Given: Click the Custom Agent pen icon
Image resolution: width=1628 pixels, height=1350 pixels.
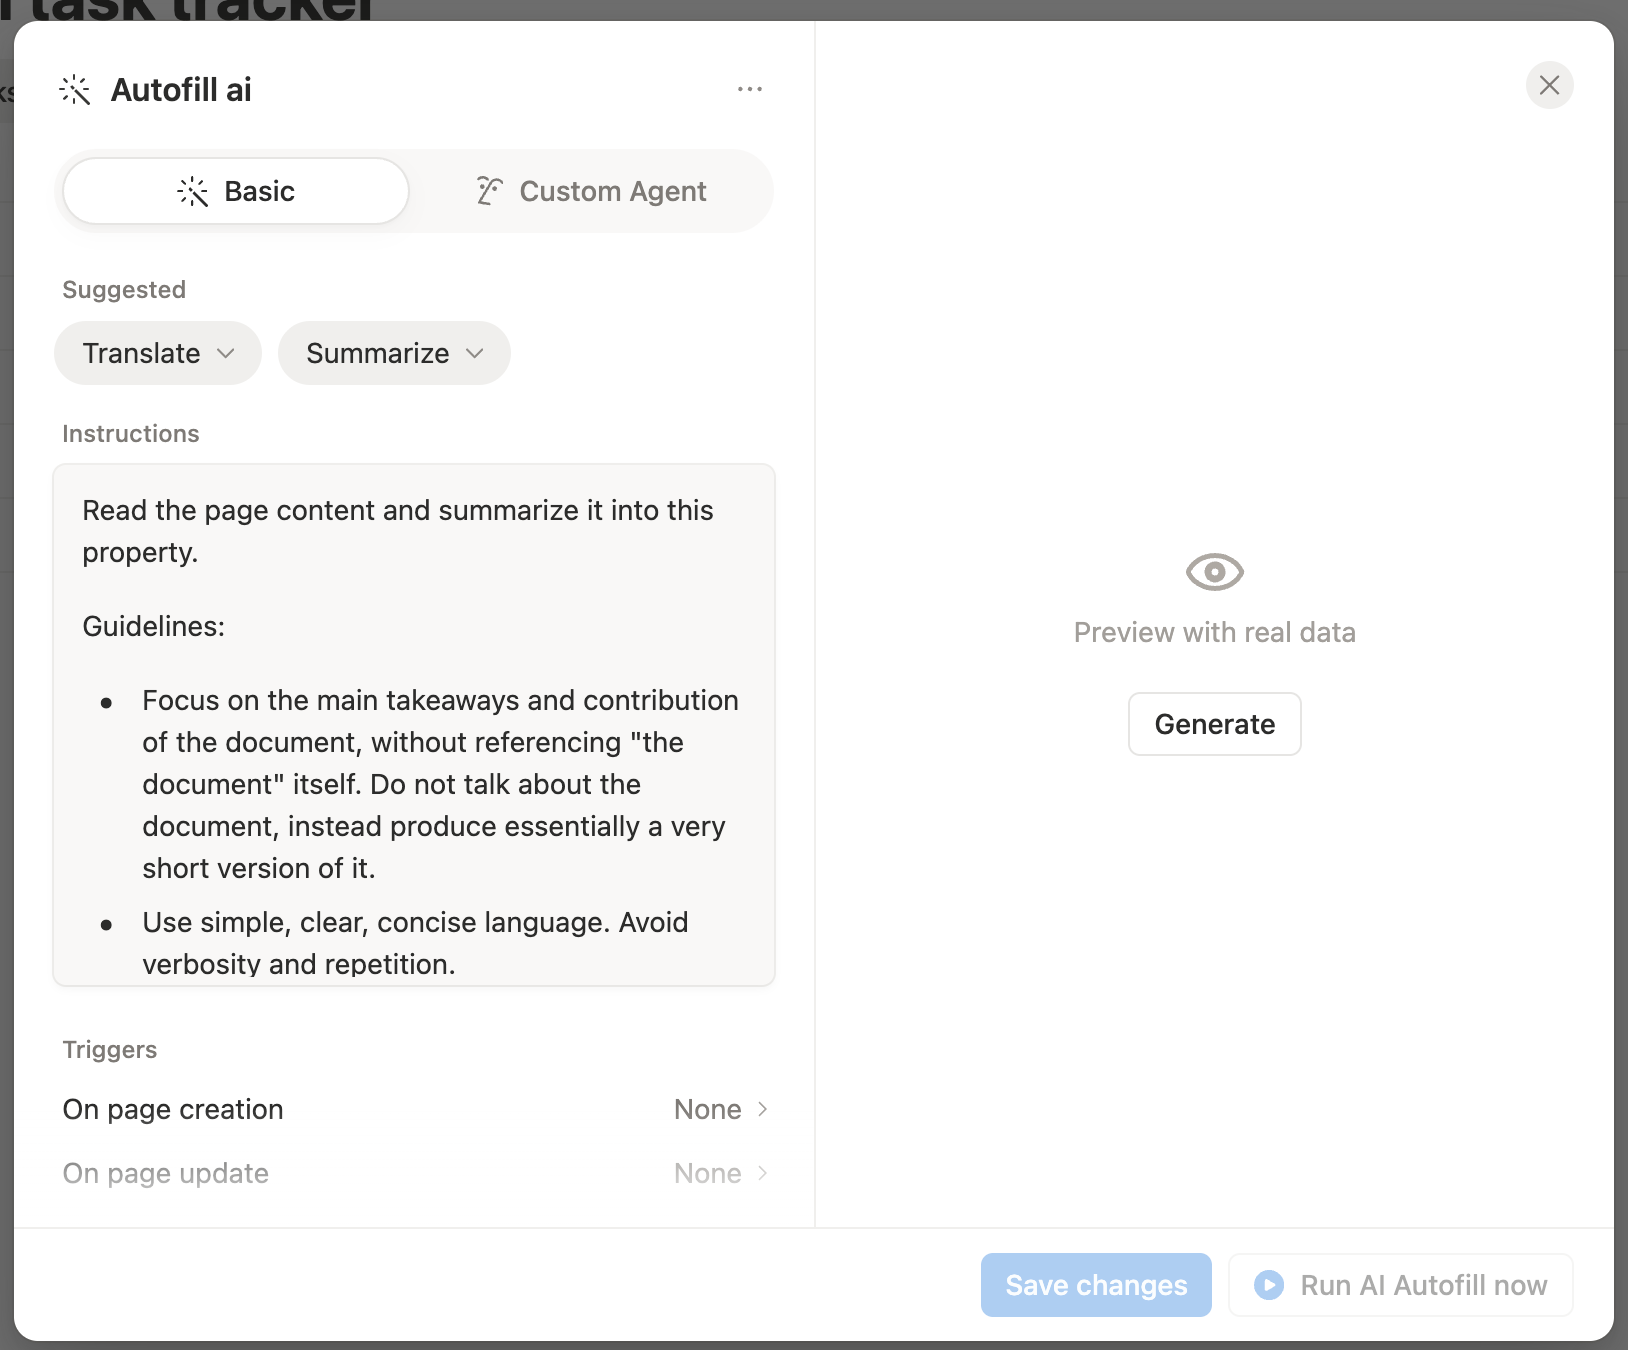Looking at the screenshot, I should coord(487,191).
